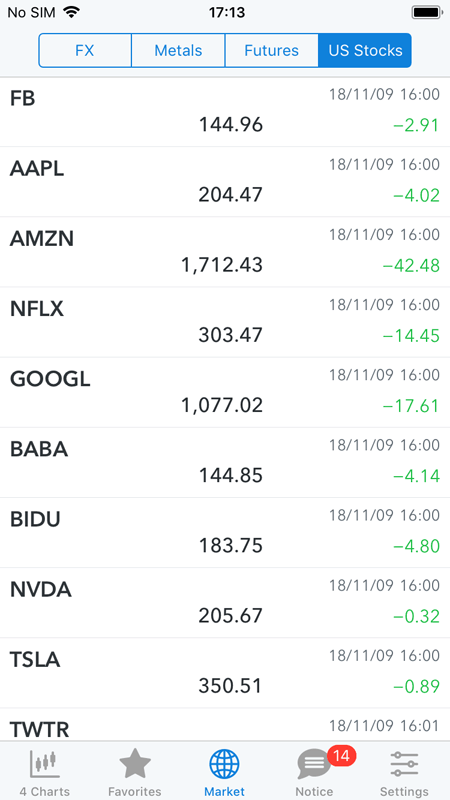The image size is (450, 800).
Task: Tap the red 14 notification badge
Action: click(x=341, y=756)
